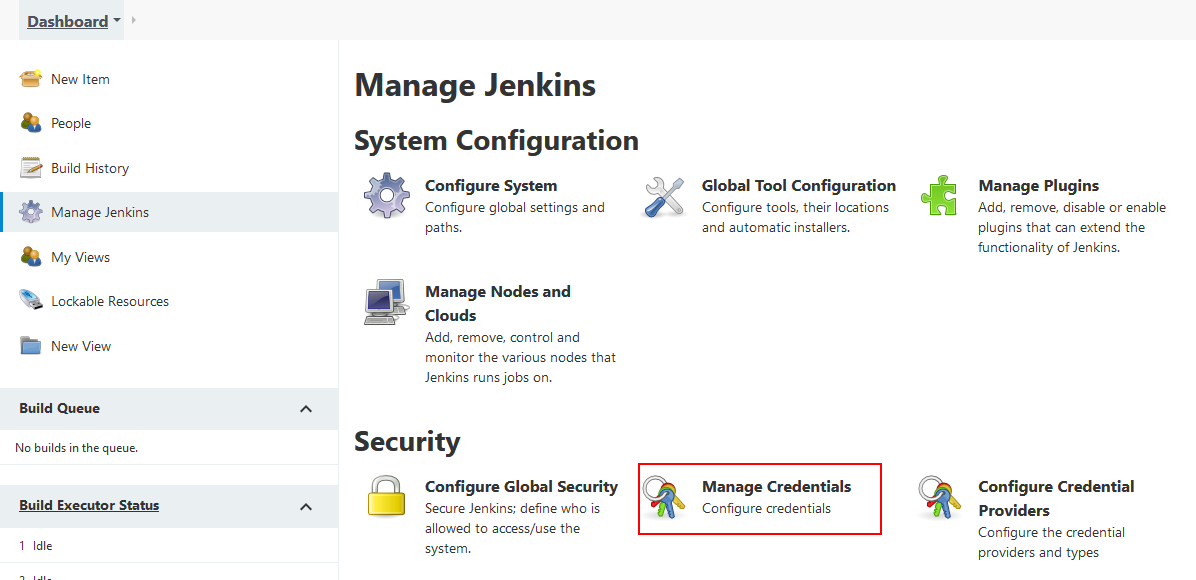Open the Manage Credentials link

776,486
